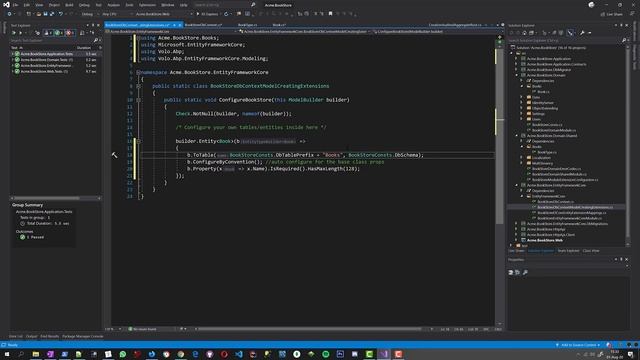Open the Extensions menu
Image resolution: width=640 pixels, height=360 pixels.
point(147,5)
